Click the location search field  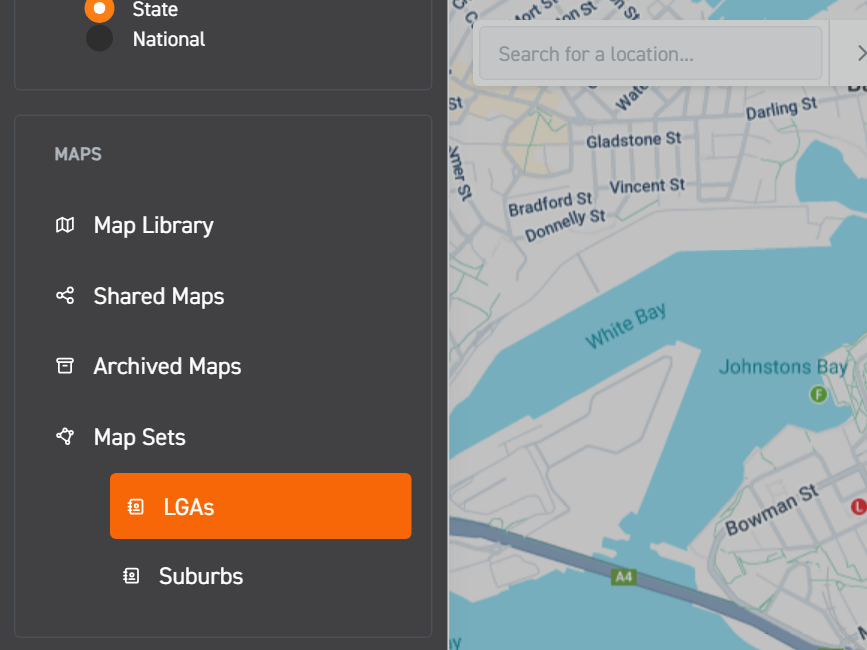(x=649, y=53)
